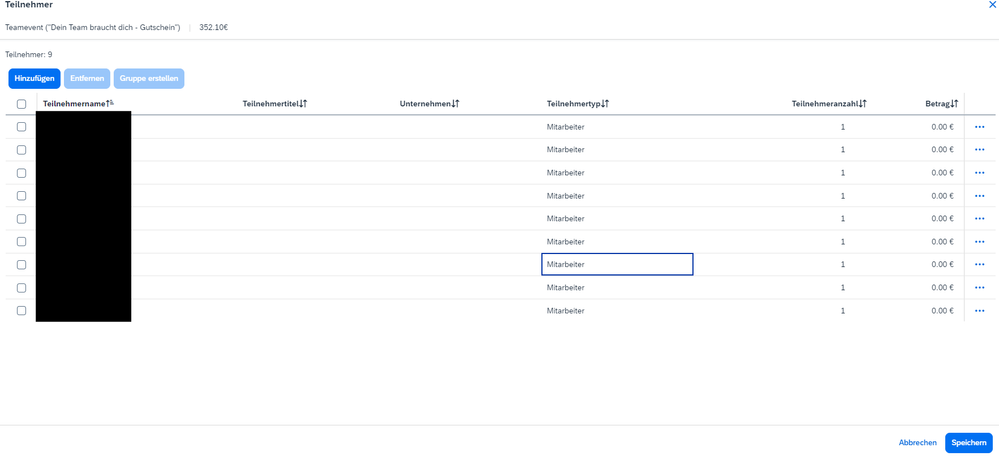Select the Teilnehmeranzahl value 1 in the first row

tap(843, 127)
